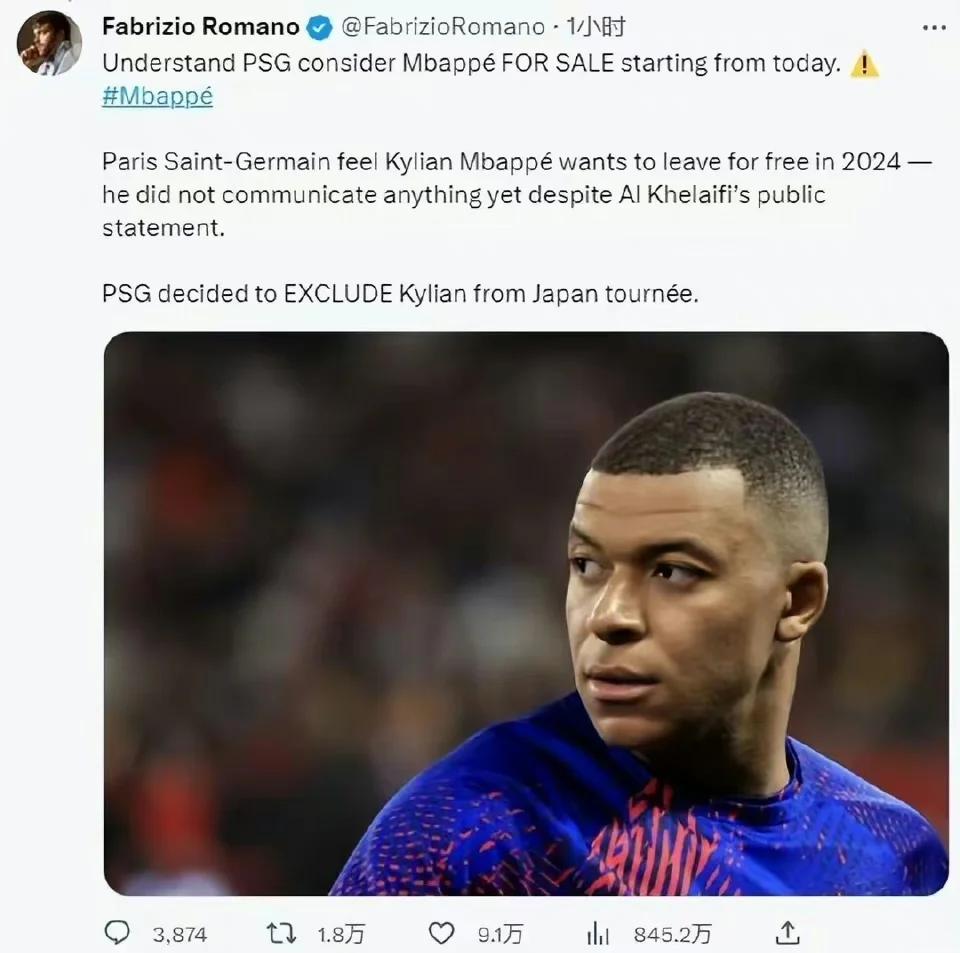Like the tweet with the heart icon
Screen dimensions: 960x953
point(441,933)
